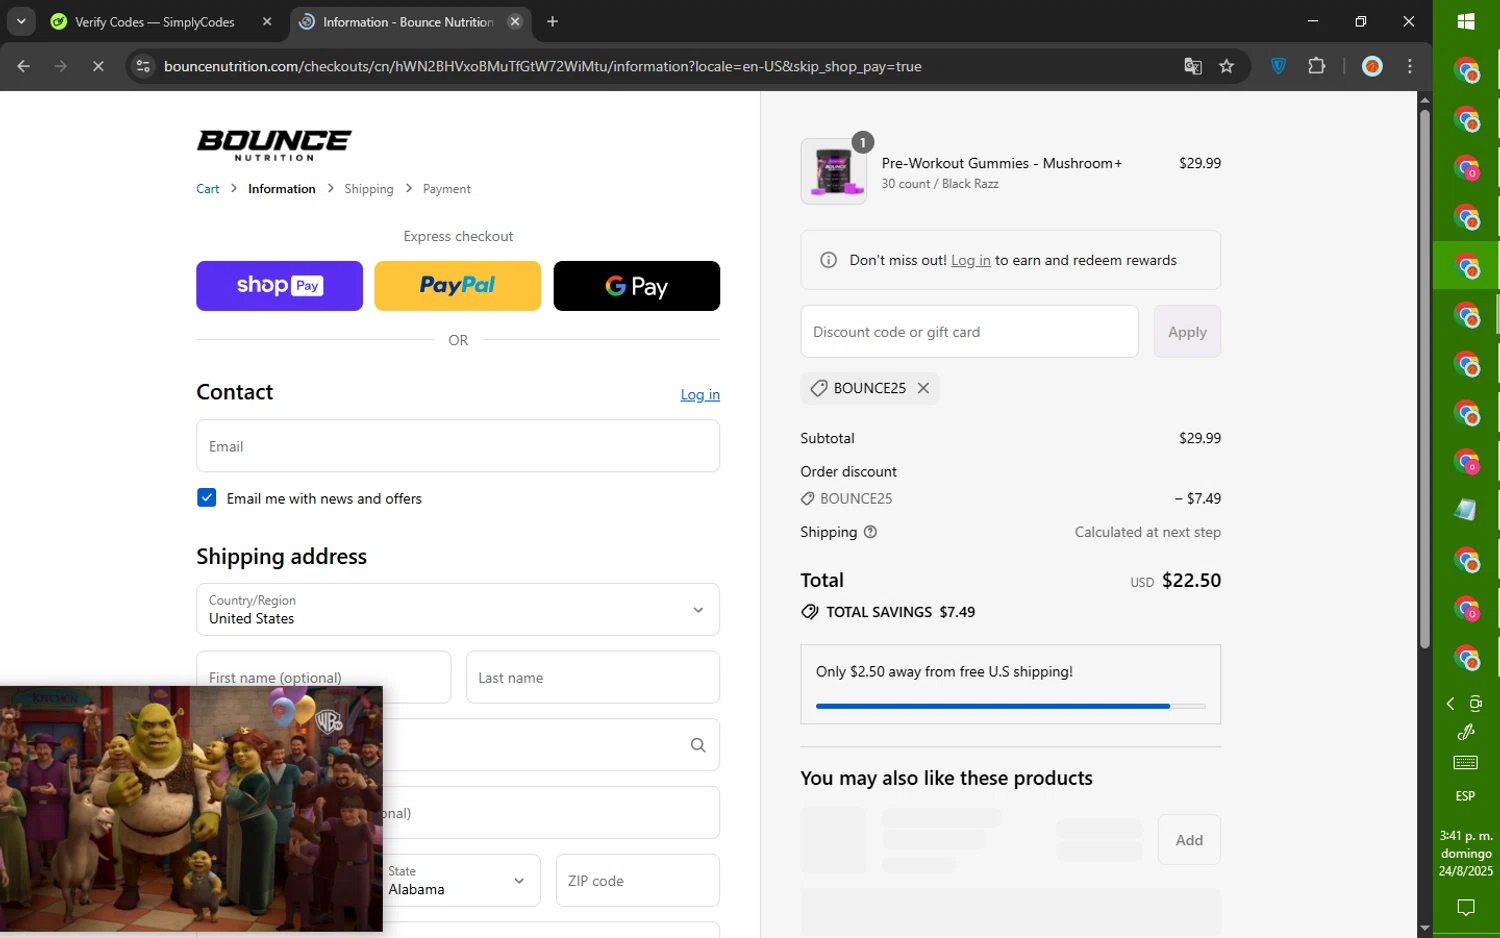Check out with Shop Pay
1500x938 pixels.
coord(279,286)
